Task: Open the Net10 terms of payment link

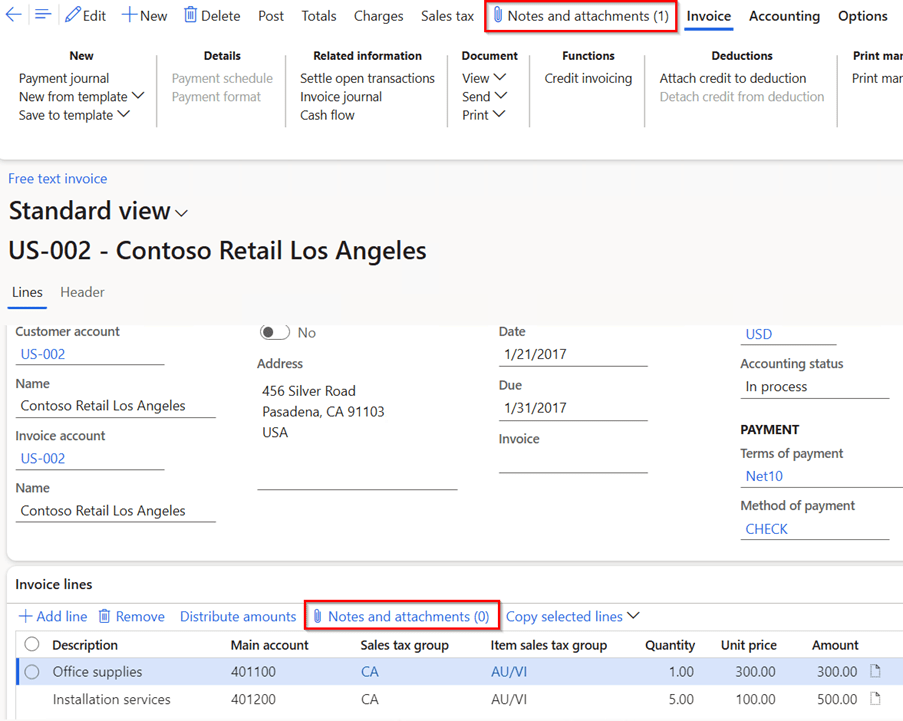Action: pyautogui.click(x=764, y=476)
